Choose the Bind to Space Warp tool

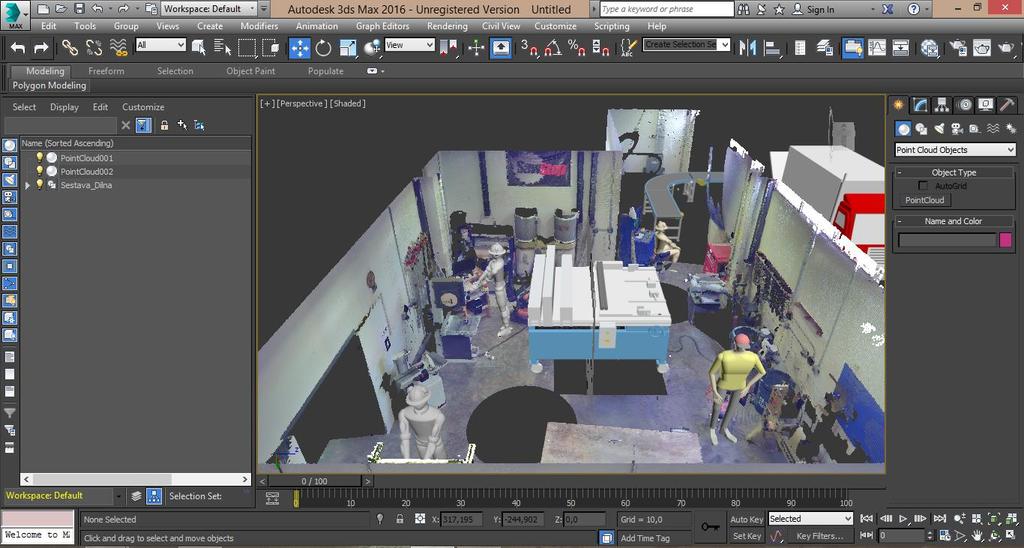coord(118,48)
